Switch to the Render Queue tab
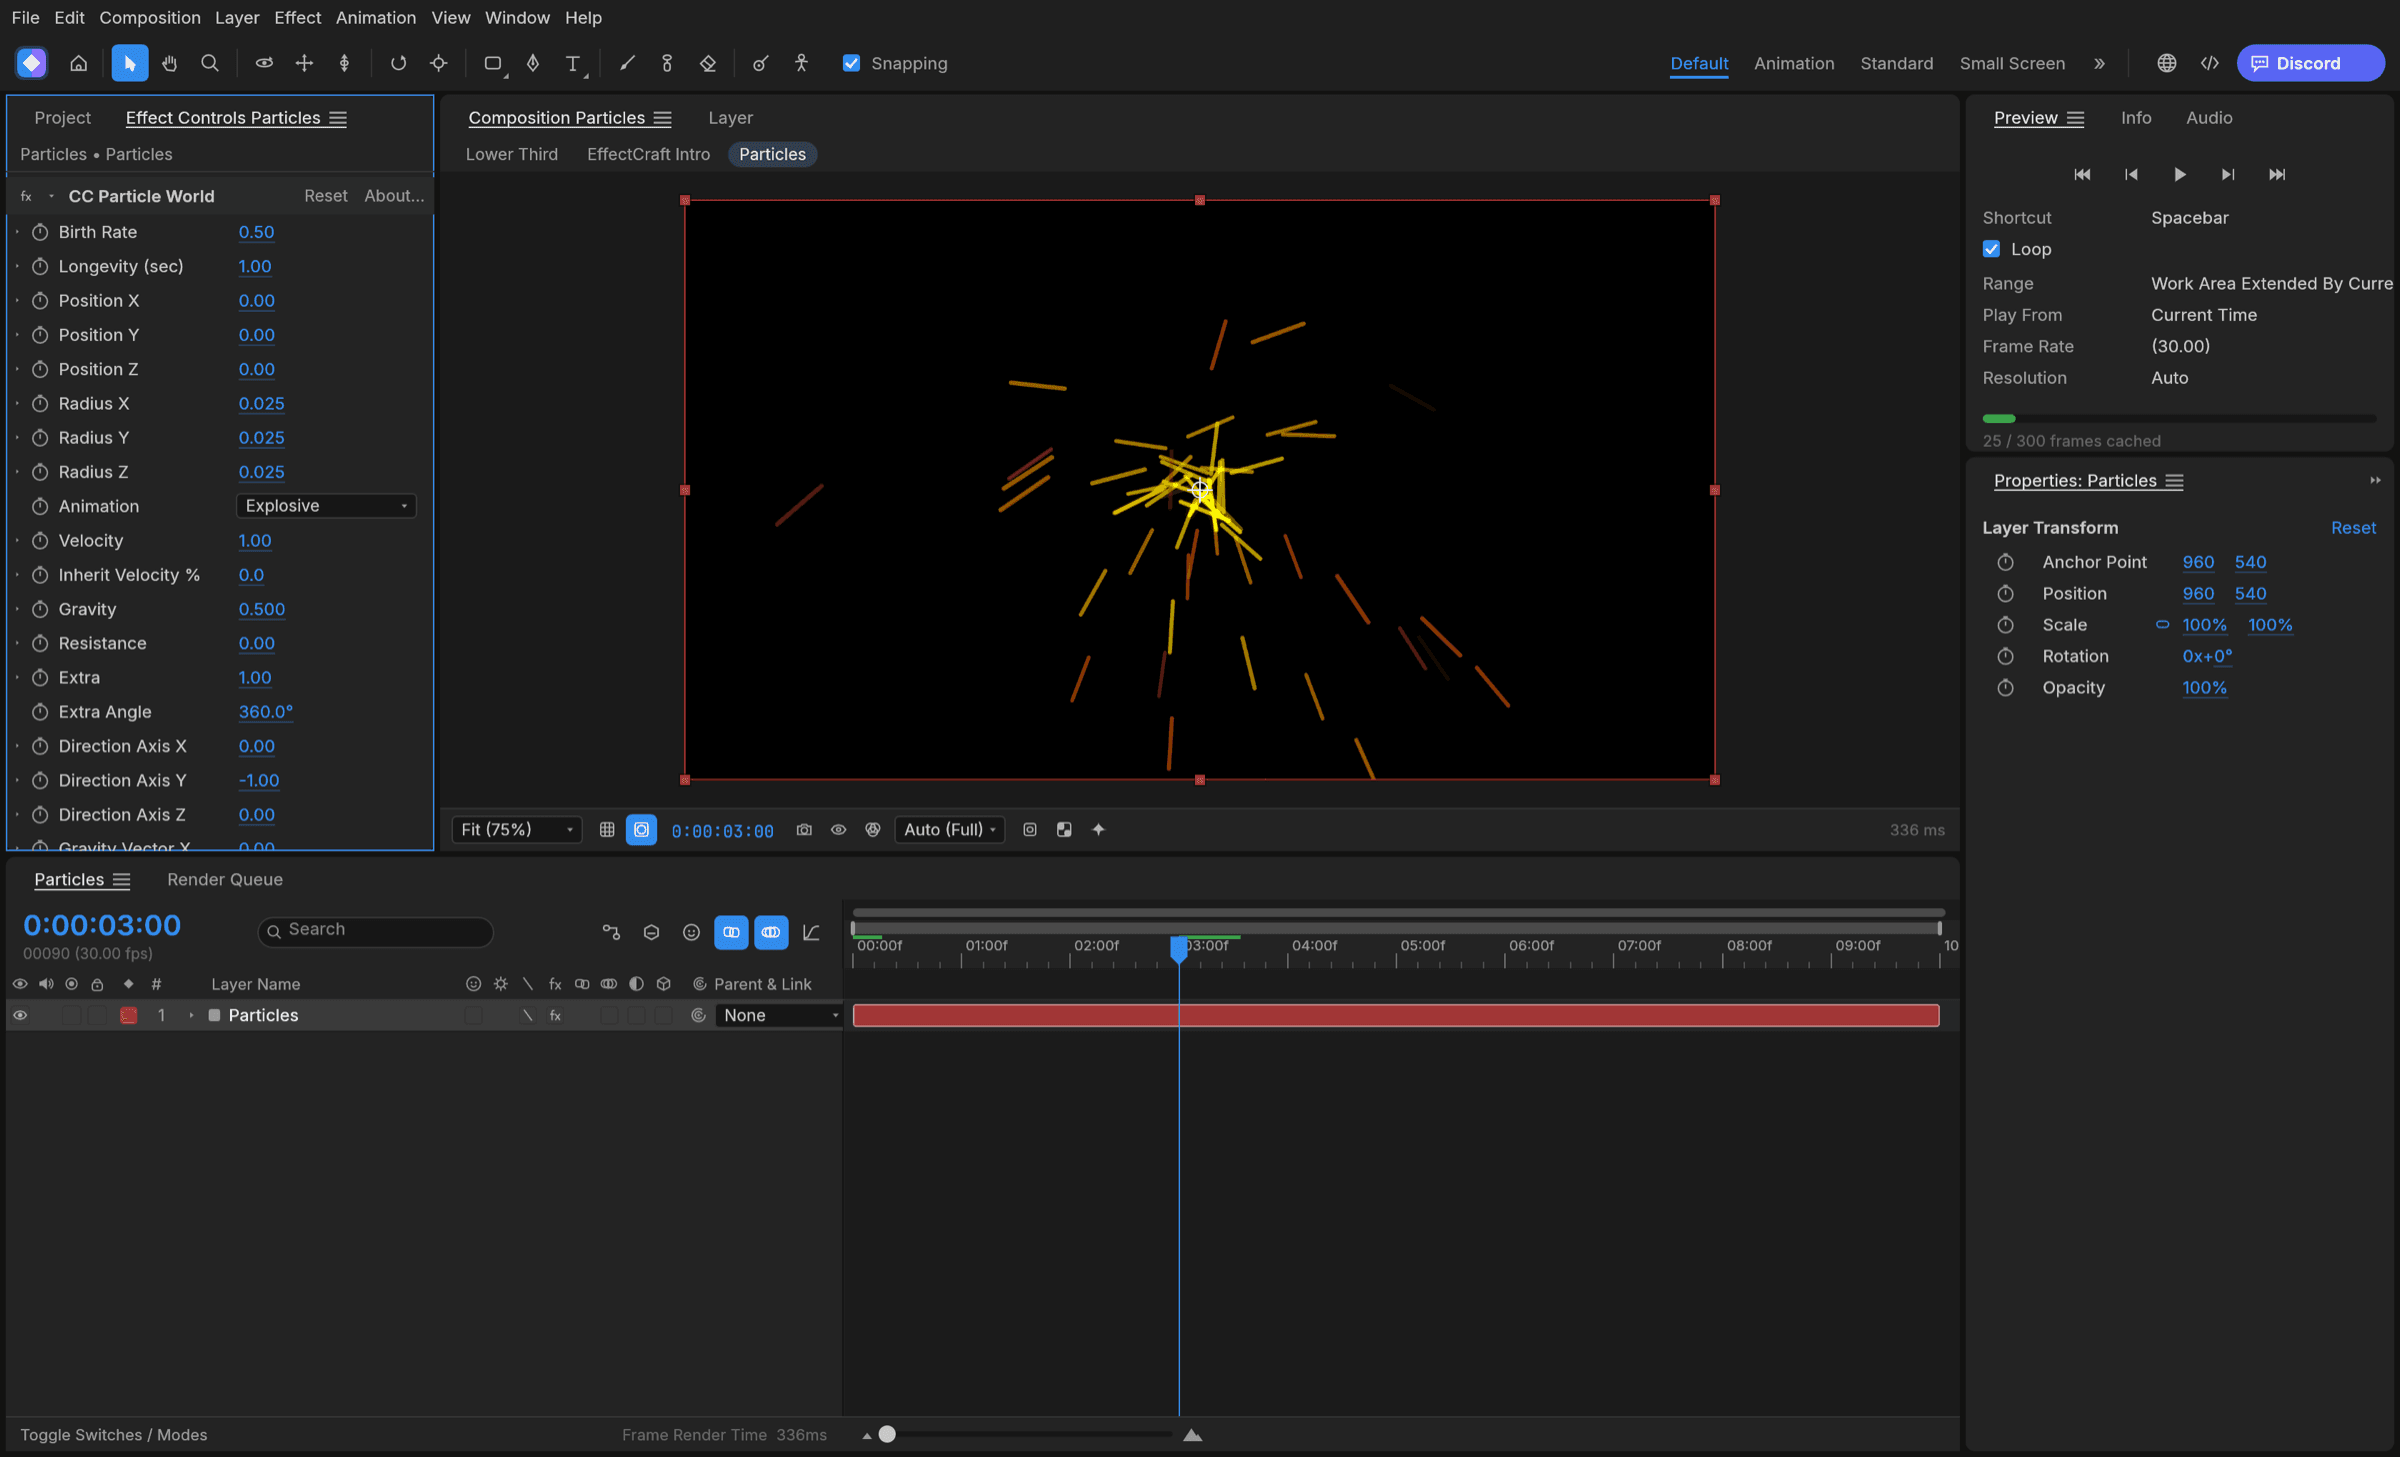The height and width of the screenshot is (1457, 2400). click(225, 879)
